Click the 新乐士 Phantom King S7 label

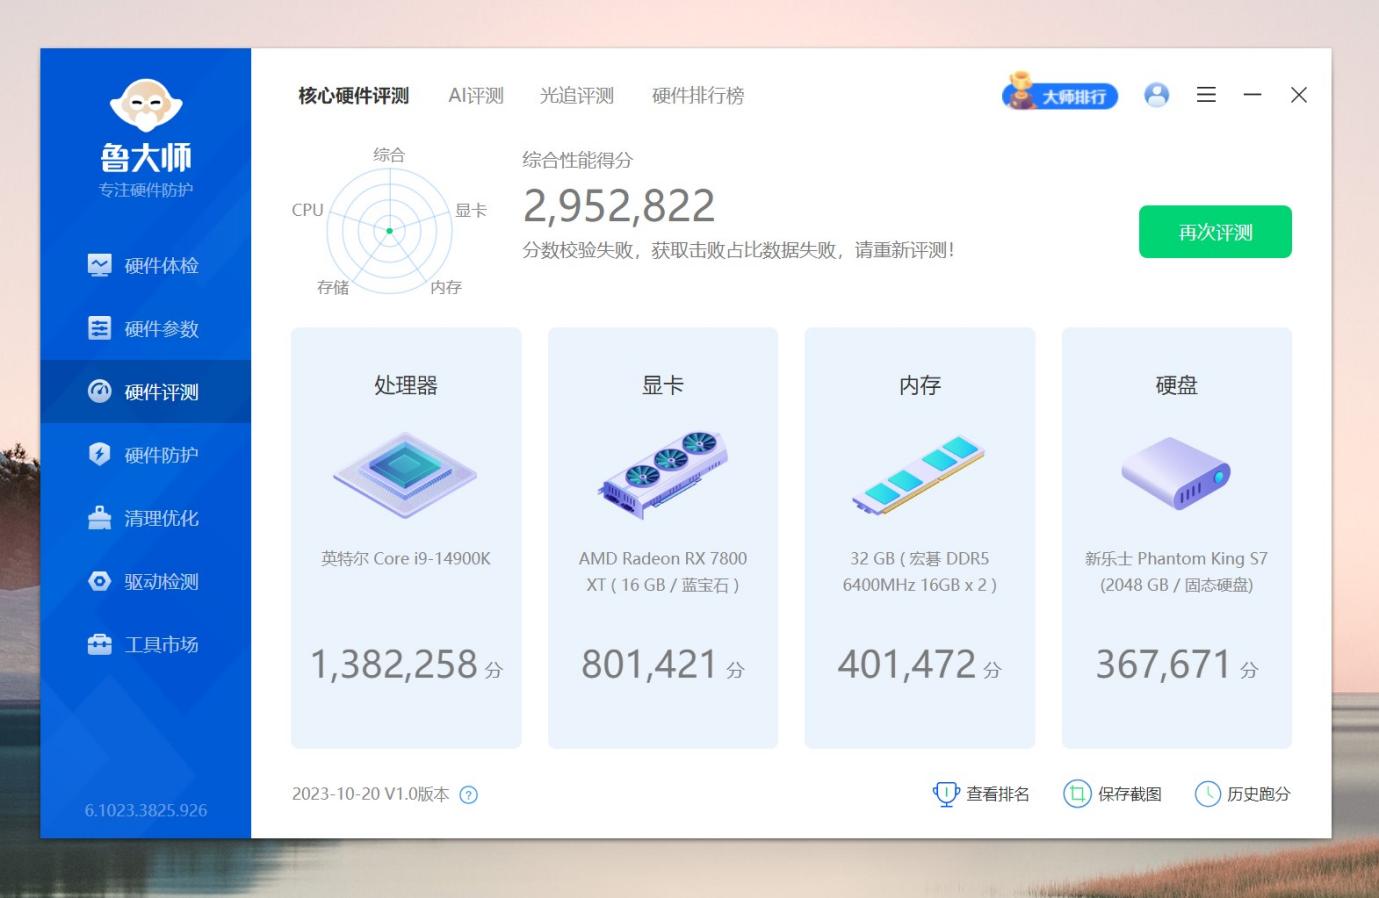[1177, 571]
